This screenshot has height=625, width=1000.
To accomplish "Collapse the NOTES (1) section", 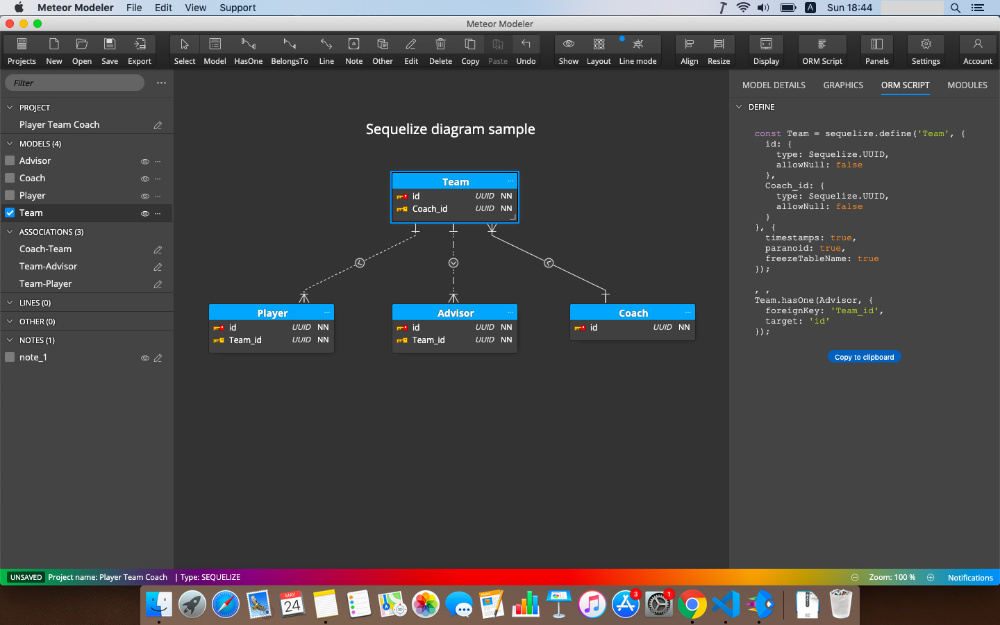I will (10, 340).
